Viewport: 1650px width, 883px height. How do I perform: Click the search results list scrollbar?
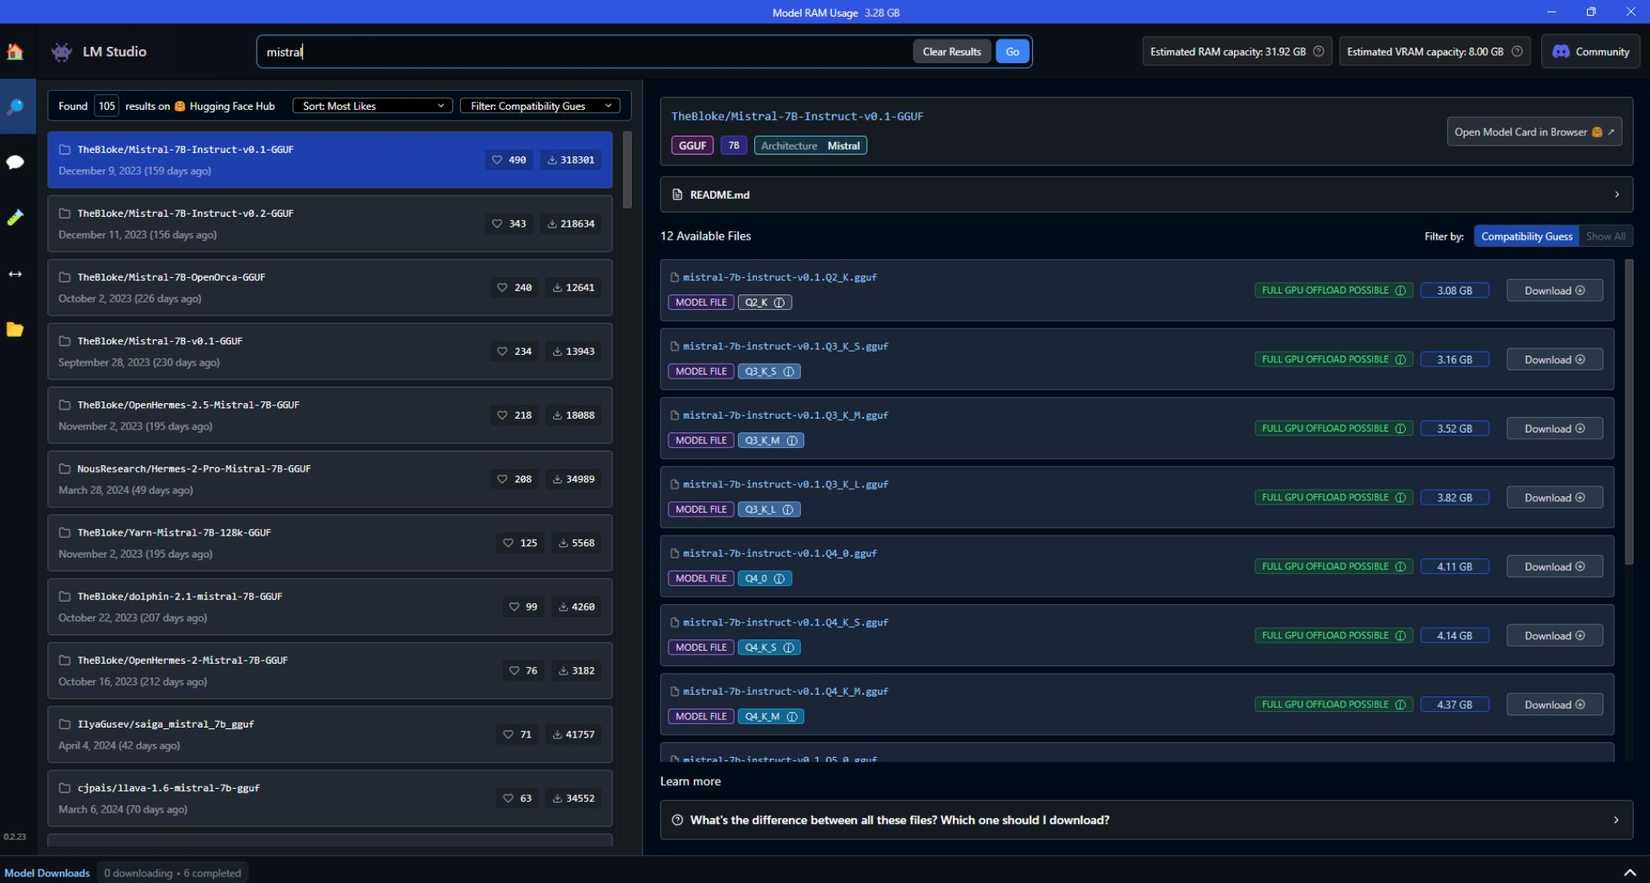click(x=627, y=169)
